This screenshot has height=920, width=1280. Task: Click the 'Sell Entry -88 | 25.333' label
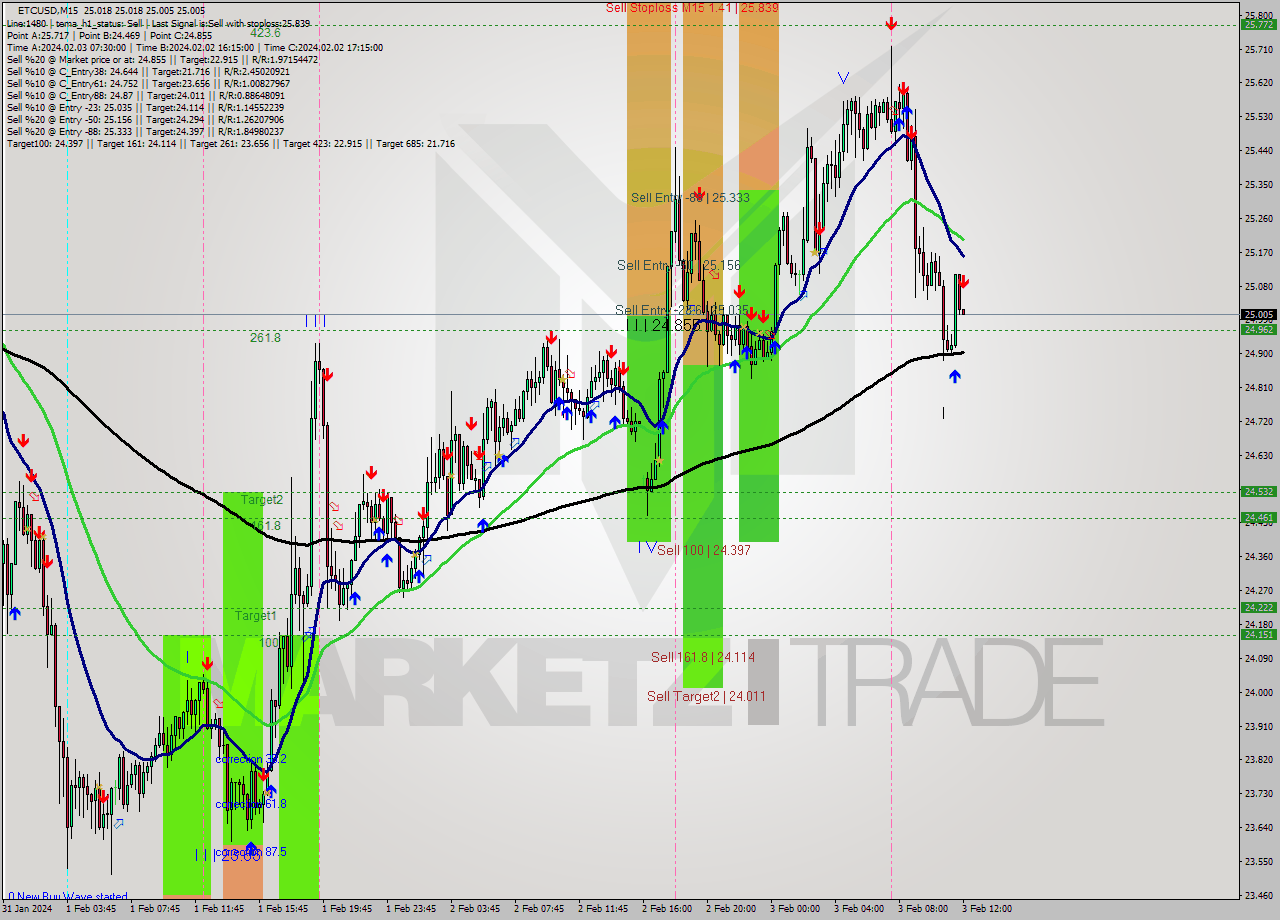pyautogui.click(x=690, y=198)
